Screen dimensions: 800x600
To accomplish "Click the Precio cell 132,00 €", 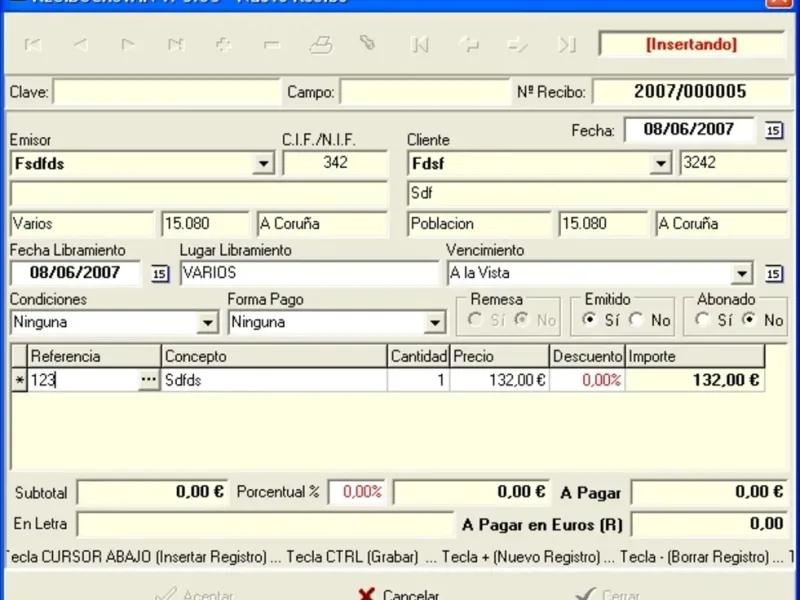I will pos(499,380).
